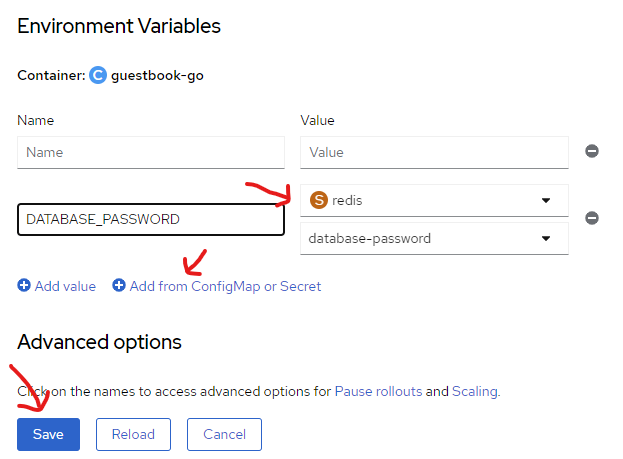This screenshot has width=623, height=459.
Task: Click the caret arrow on database-password selector
Action: [x=546, y=238]
